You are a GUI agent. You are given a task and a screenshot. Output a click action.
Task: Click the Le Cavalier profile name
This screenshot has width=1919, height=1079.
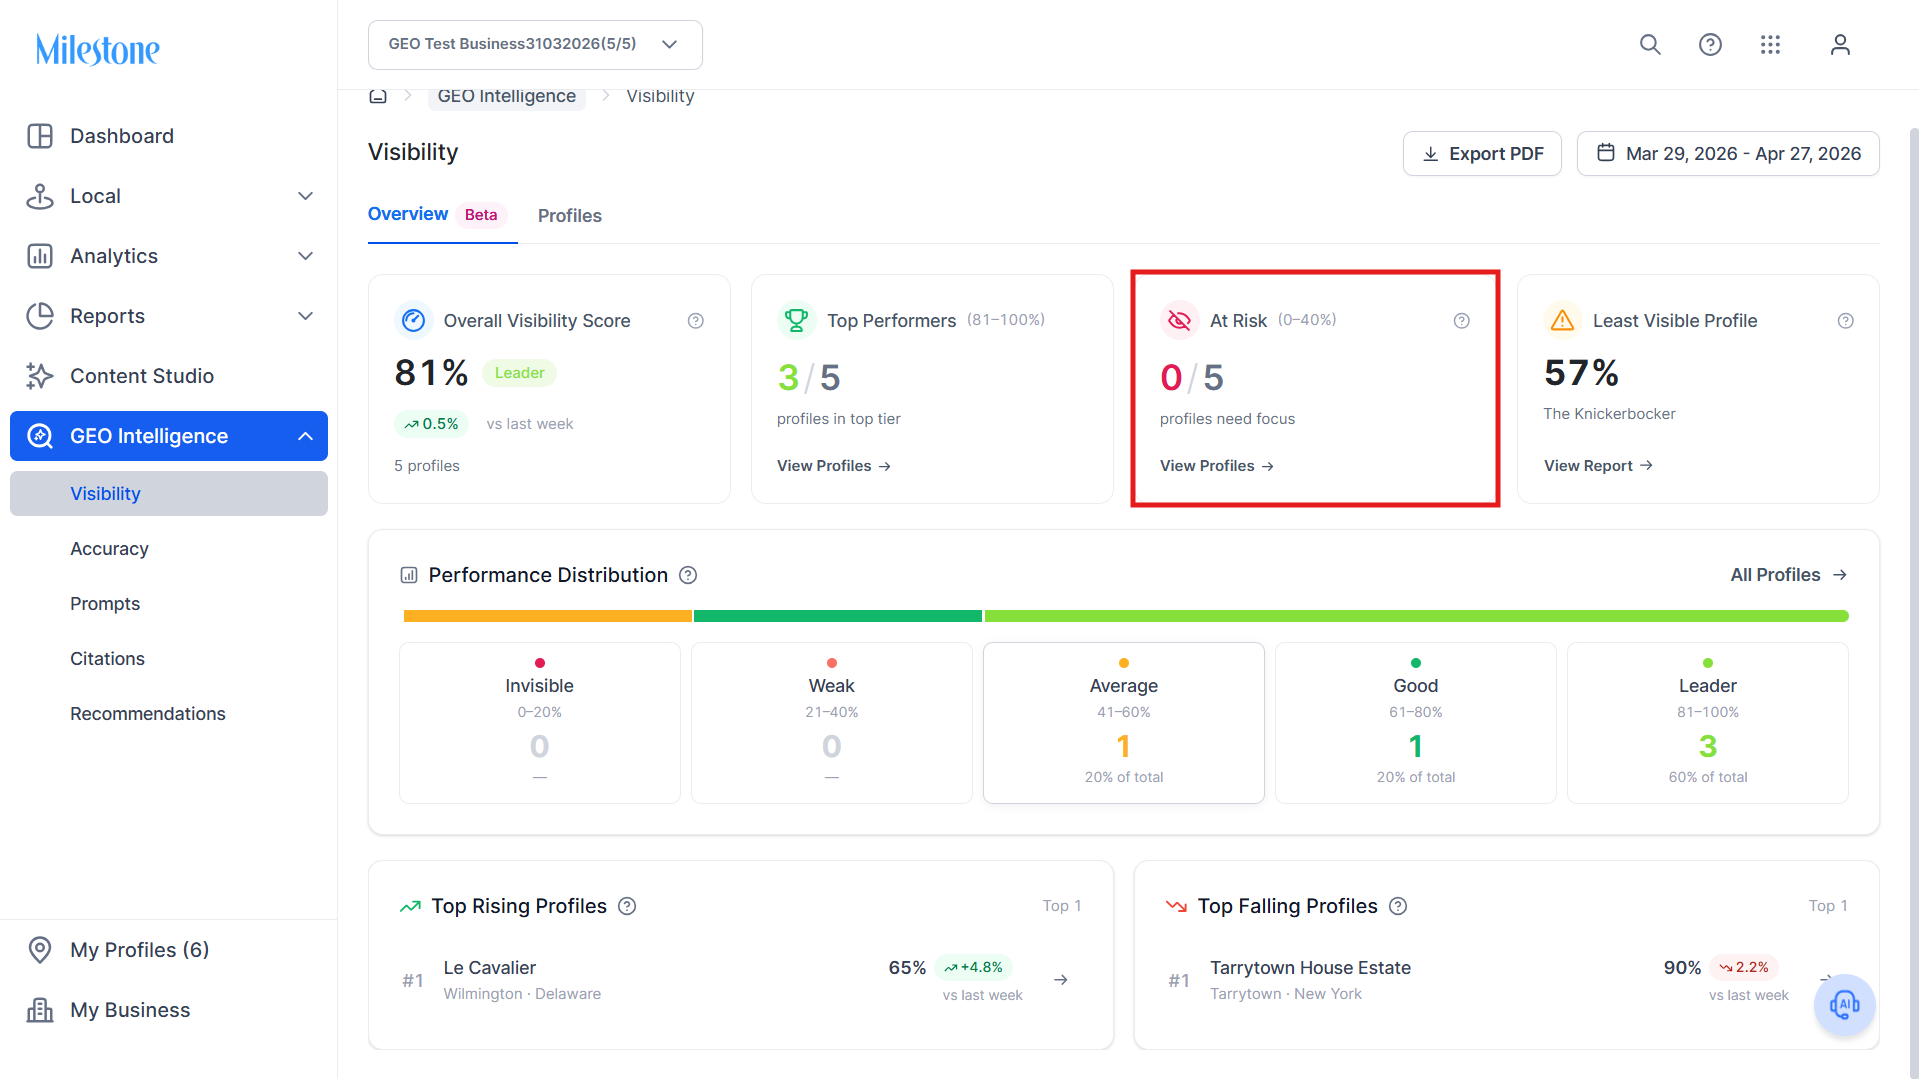pyautogui.click(x=490, y=968)
